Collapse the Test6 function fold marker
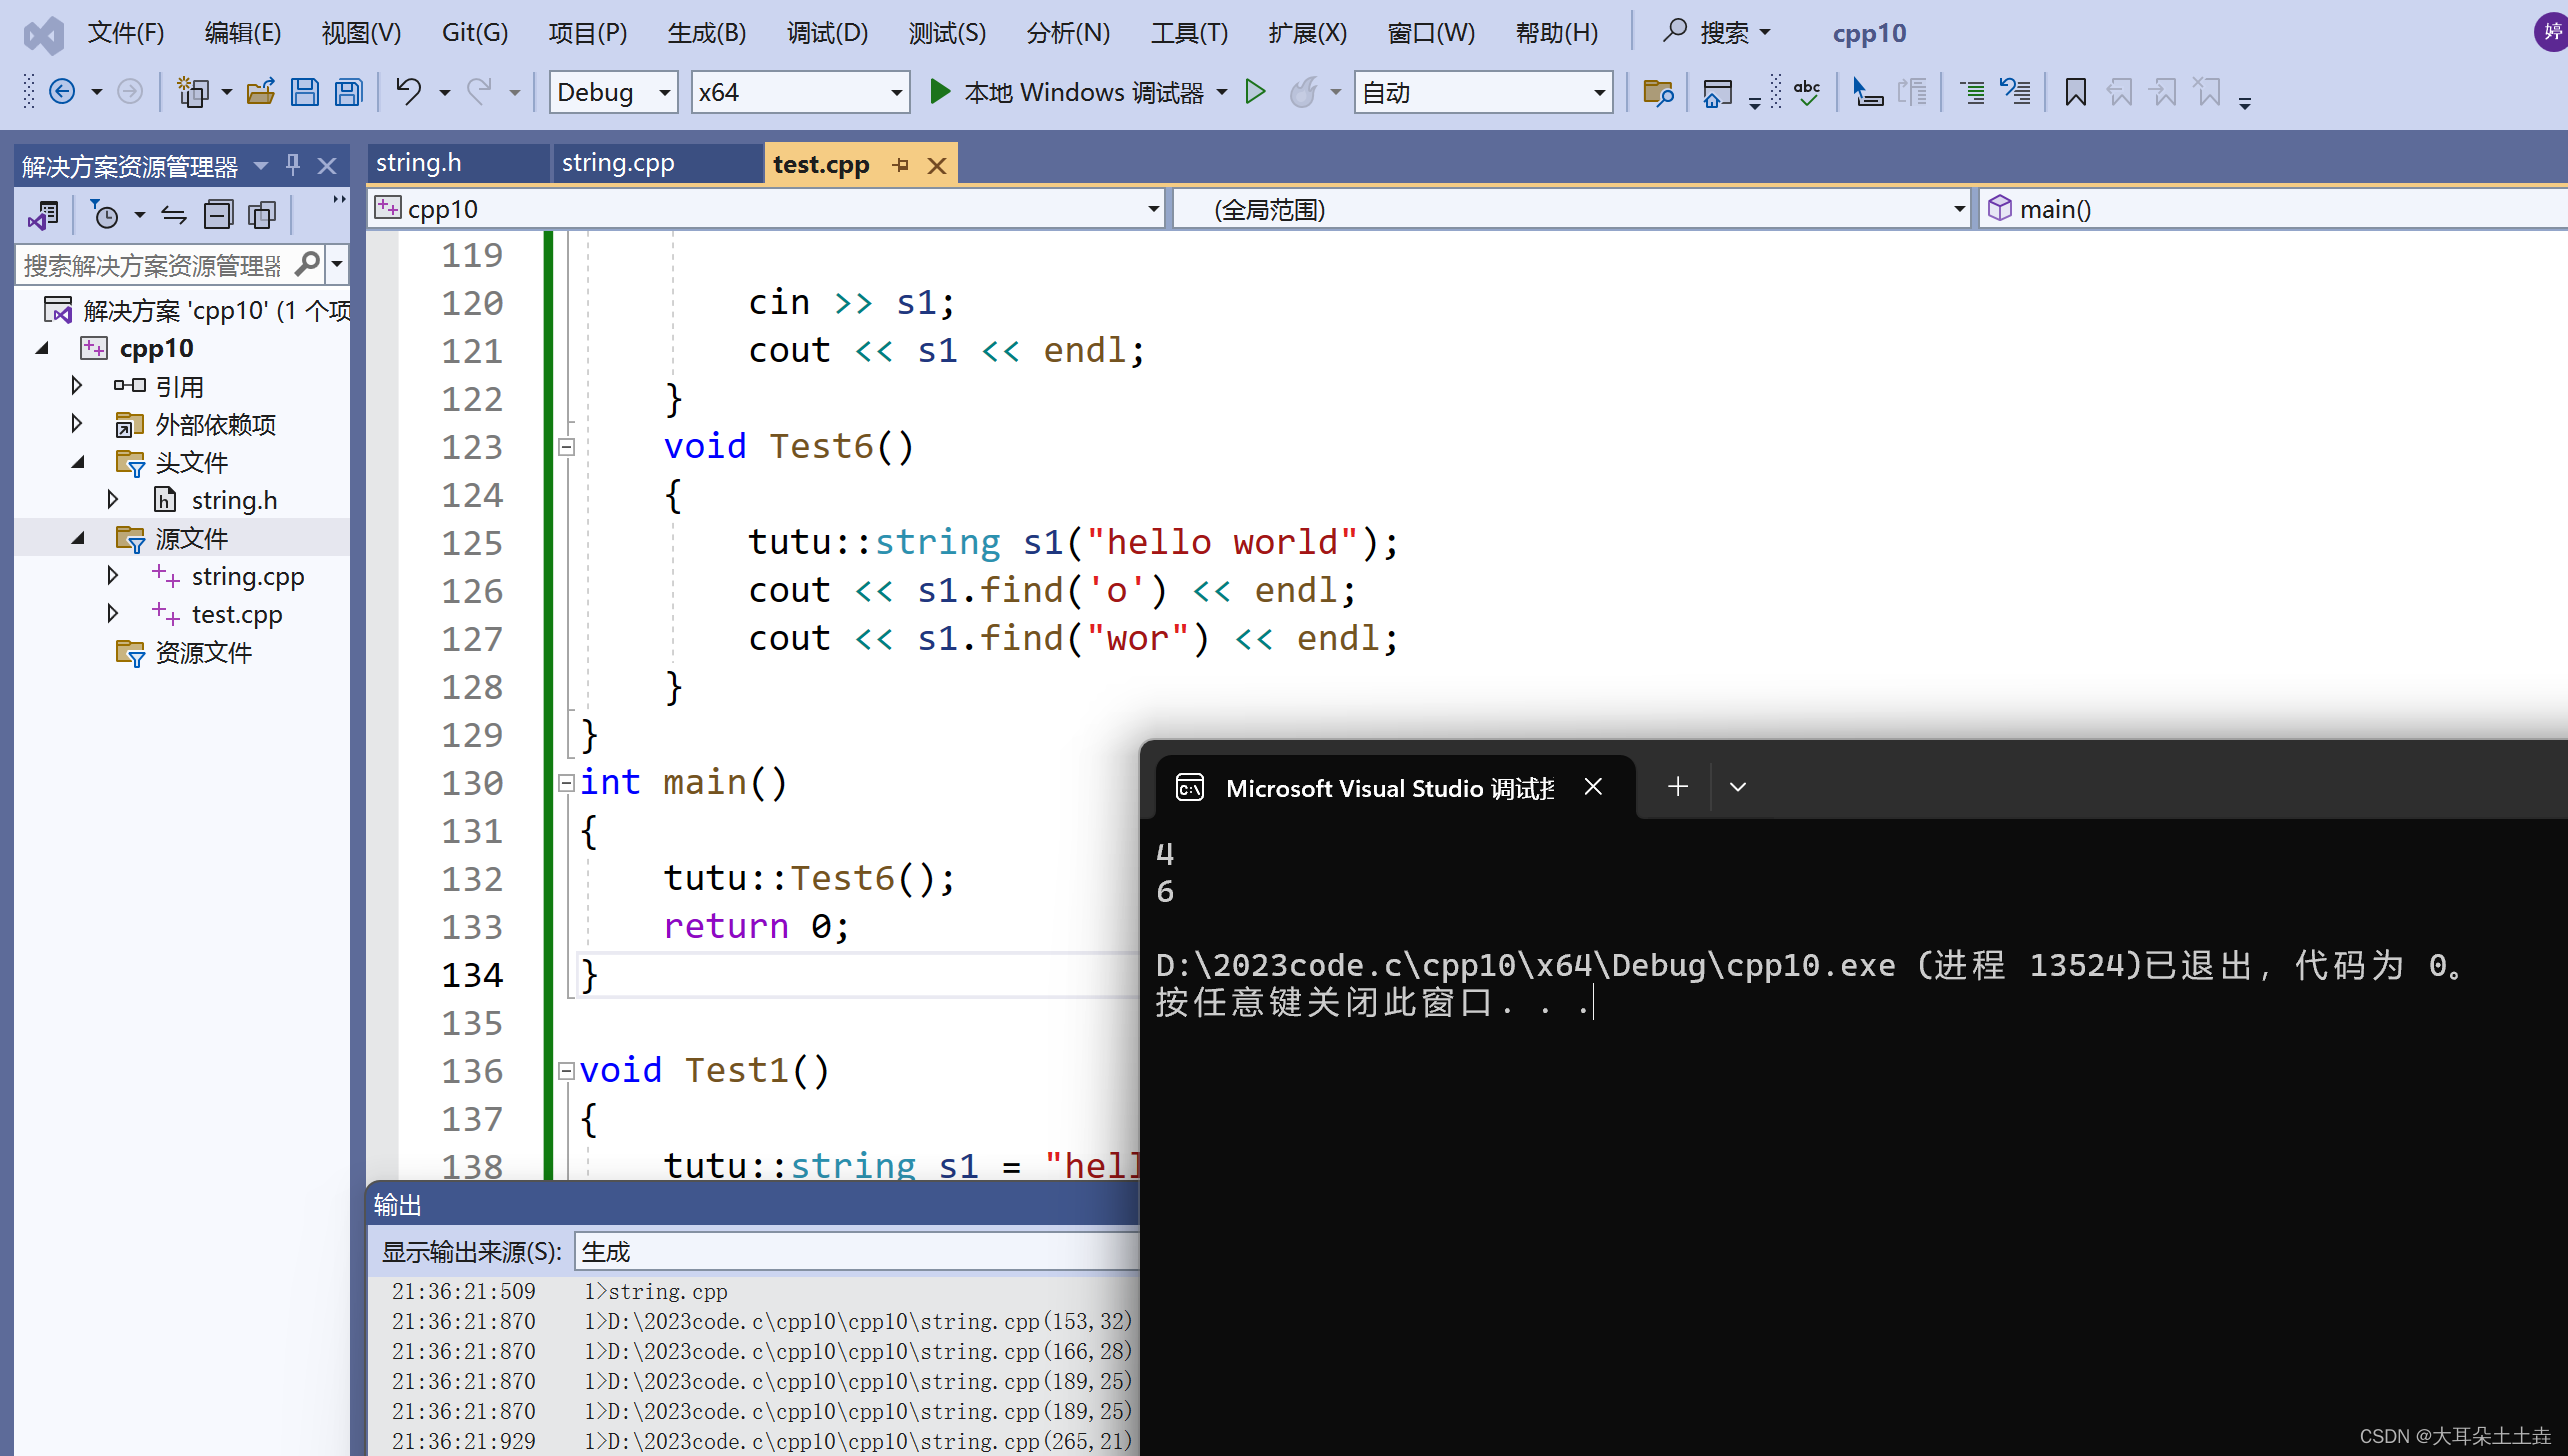The width and height of the screenshot is (2568, 1456). (x=567, y=447)
